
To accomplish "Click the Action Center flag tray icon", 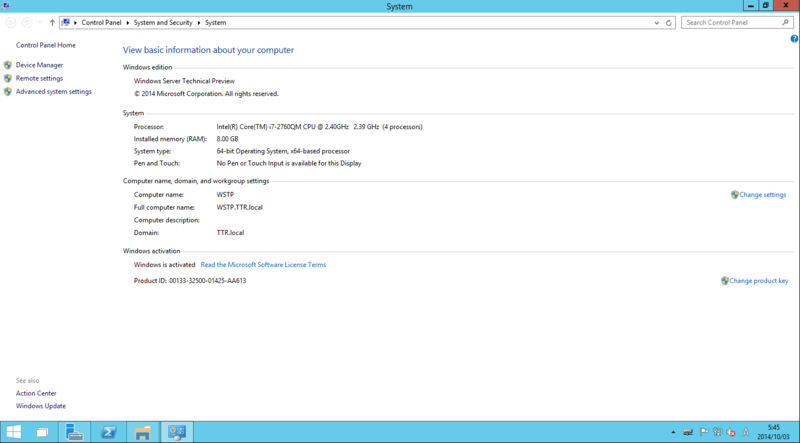I will [704, 432].
